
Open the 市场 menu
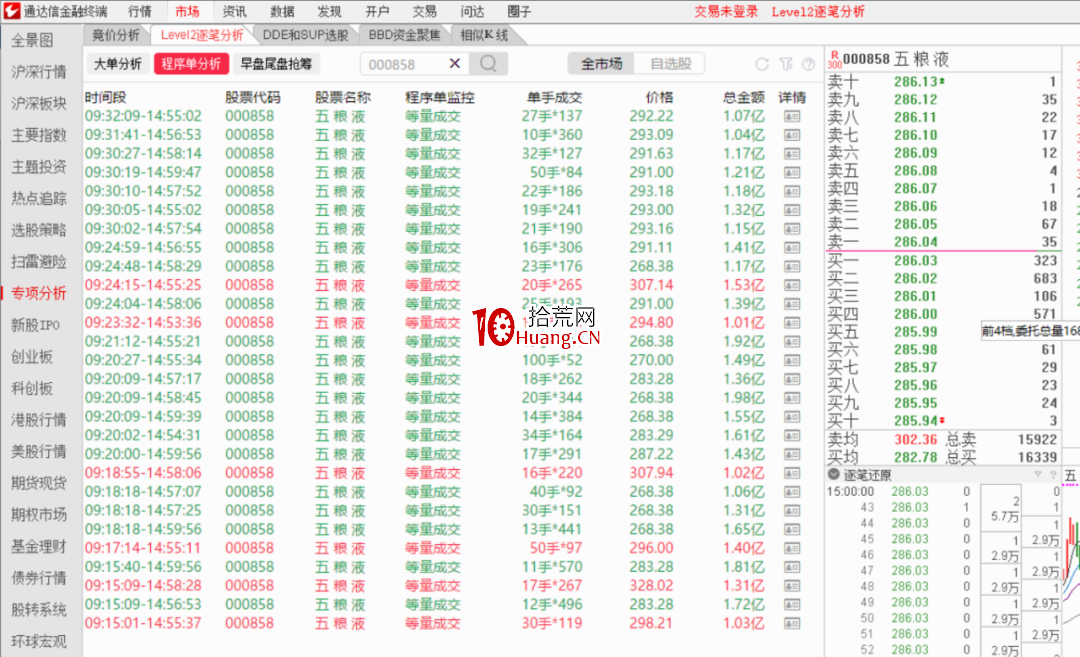tap(187, 12)
